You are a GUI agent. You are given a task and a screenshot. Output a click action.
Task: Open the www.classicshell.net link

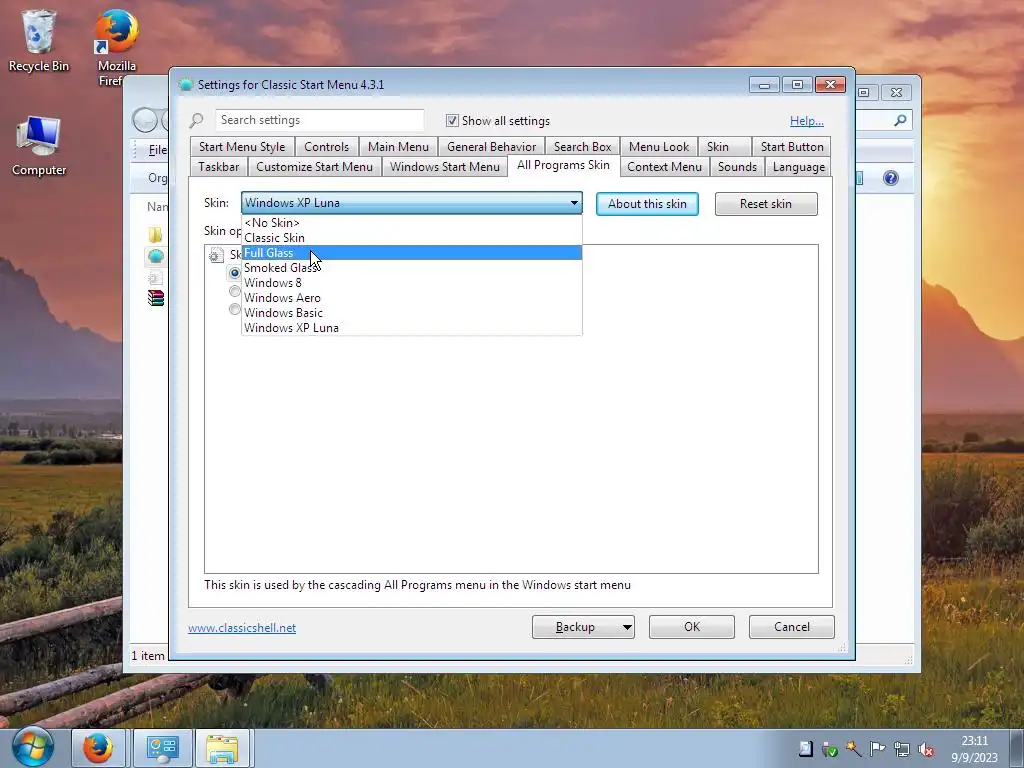242,628
